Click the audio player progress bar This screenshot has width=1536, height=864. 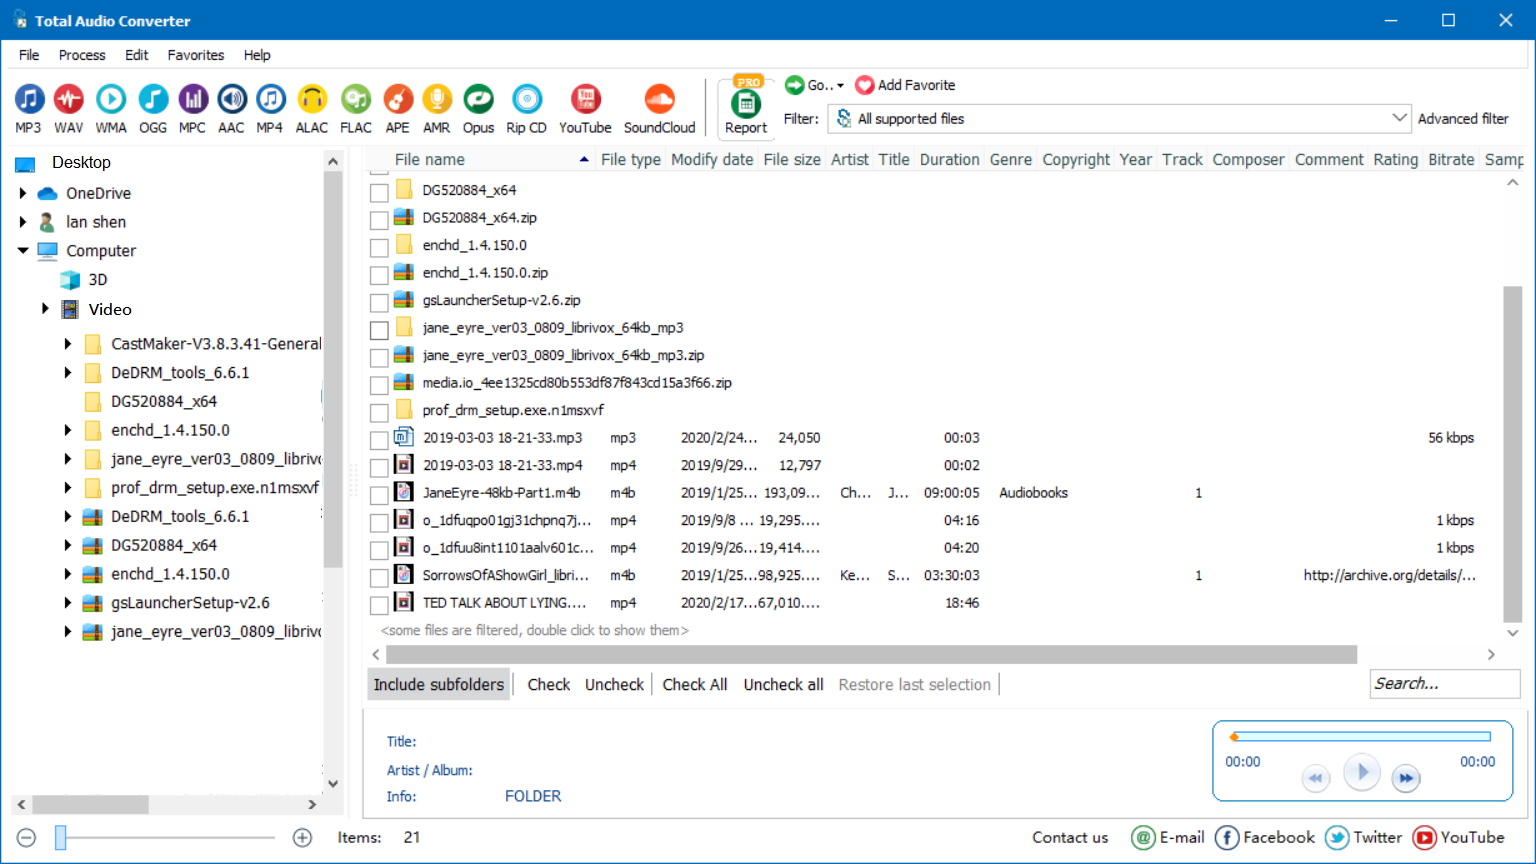[1362, 737]
